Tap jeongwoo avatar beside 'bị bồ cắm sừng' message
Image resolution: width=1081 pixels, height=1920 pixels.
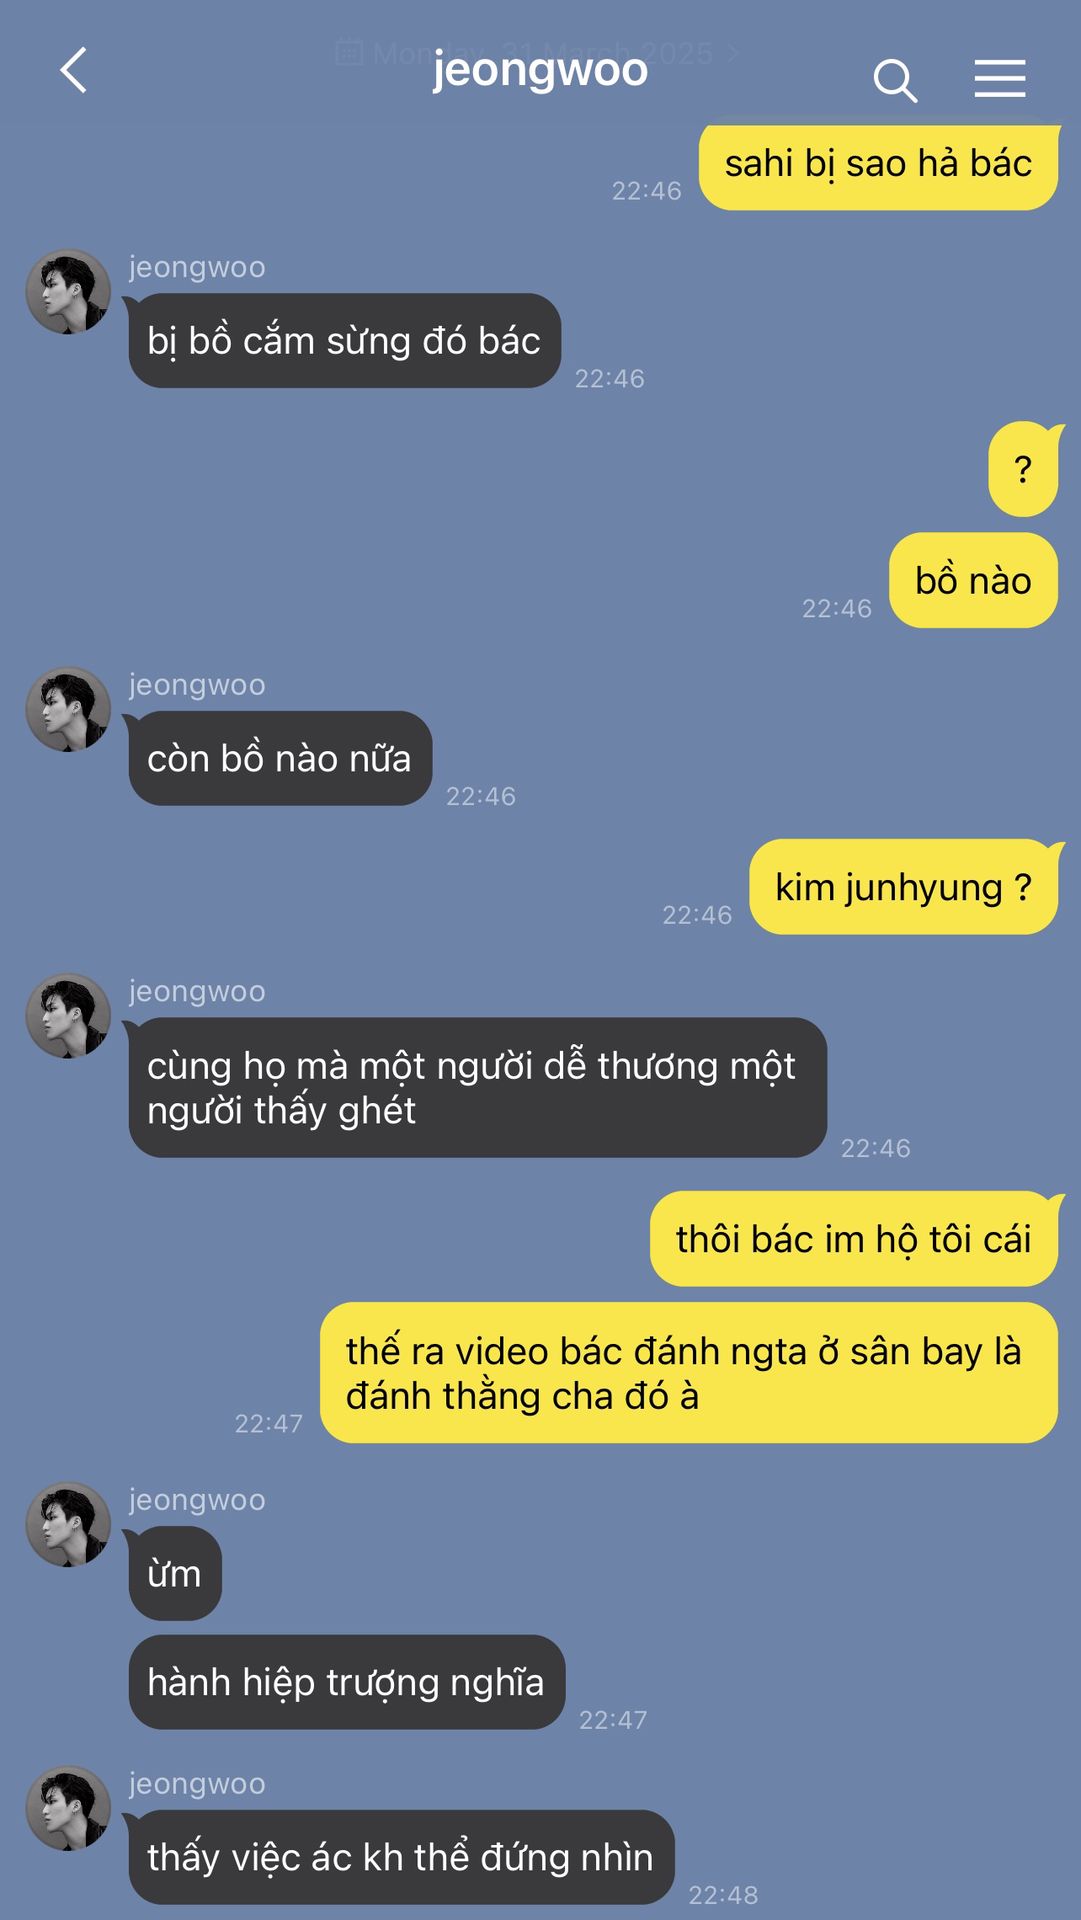pyautogui.click(x=68, y=292)
